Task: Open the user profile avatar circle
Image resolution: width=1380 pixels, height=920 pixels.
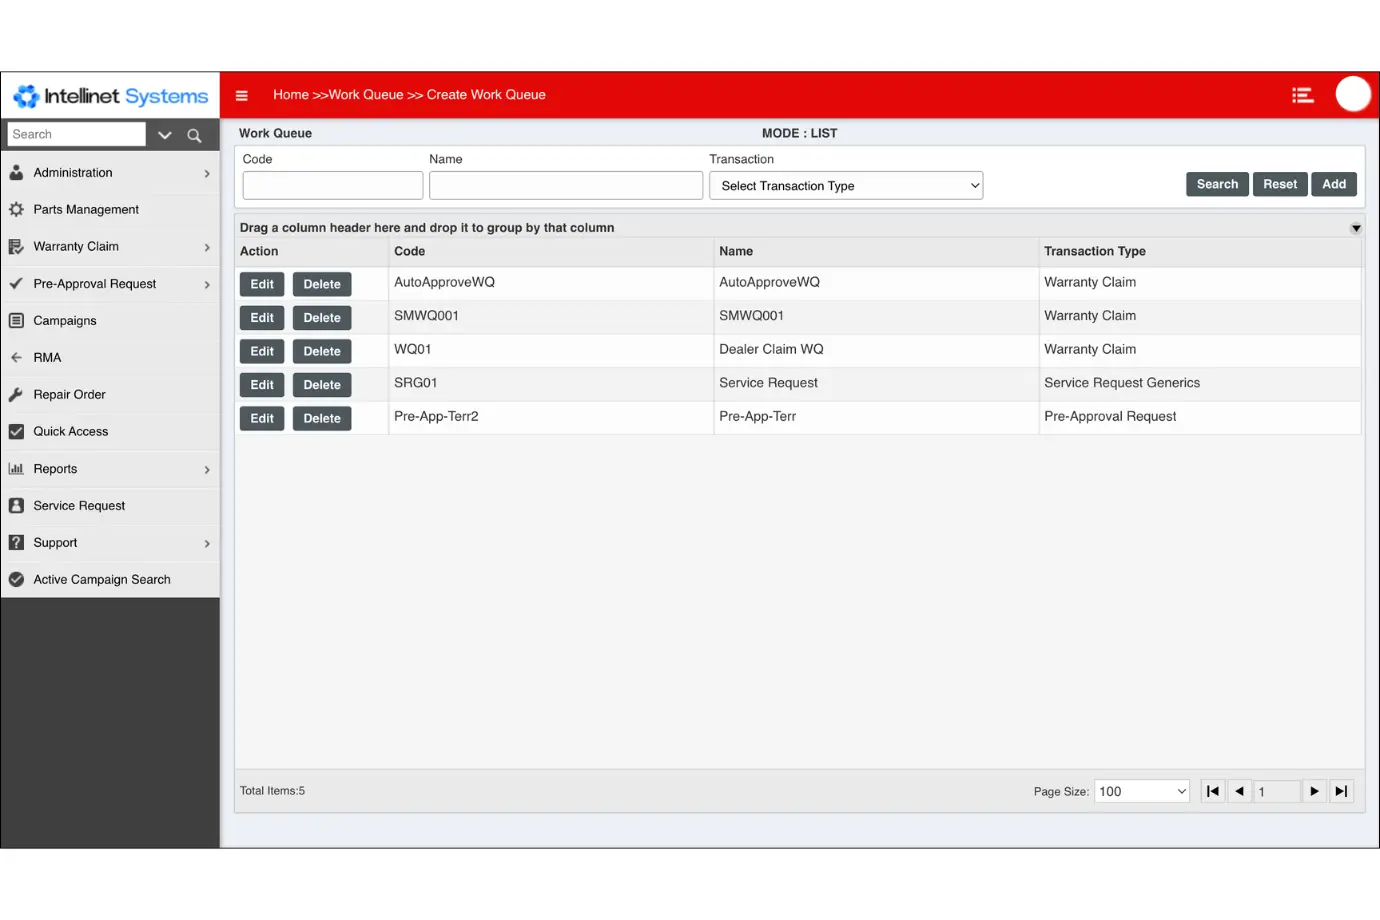Action: pyautogui.click(x=1353, y=94)
